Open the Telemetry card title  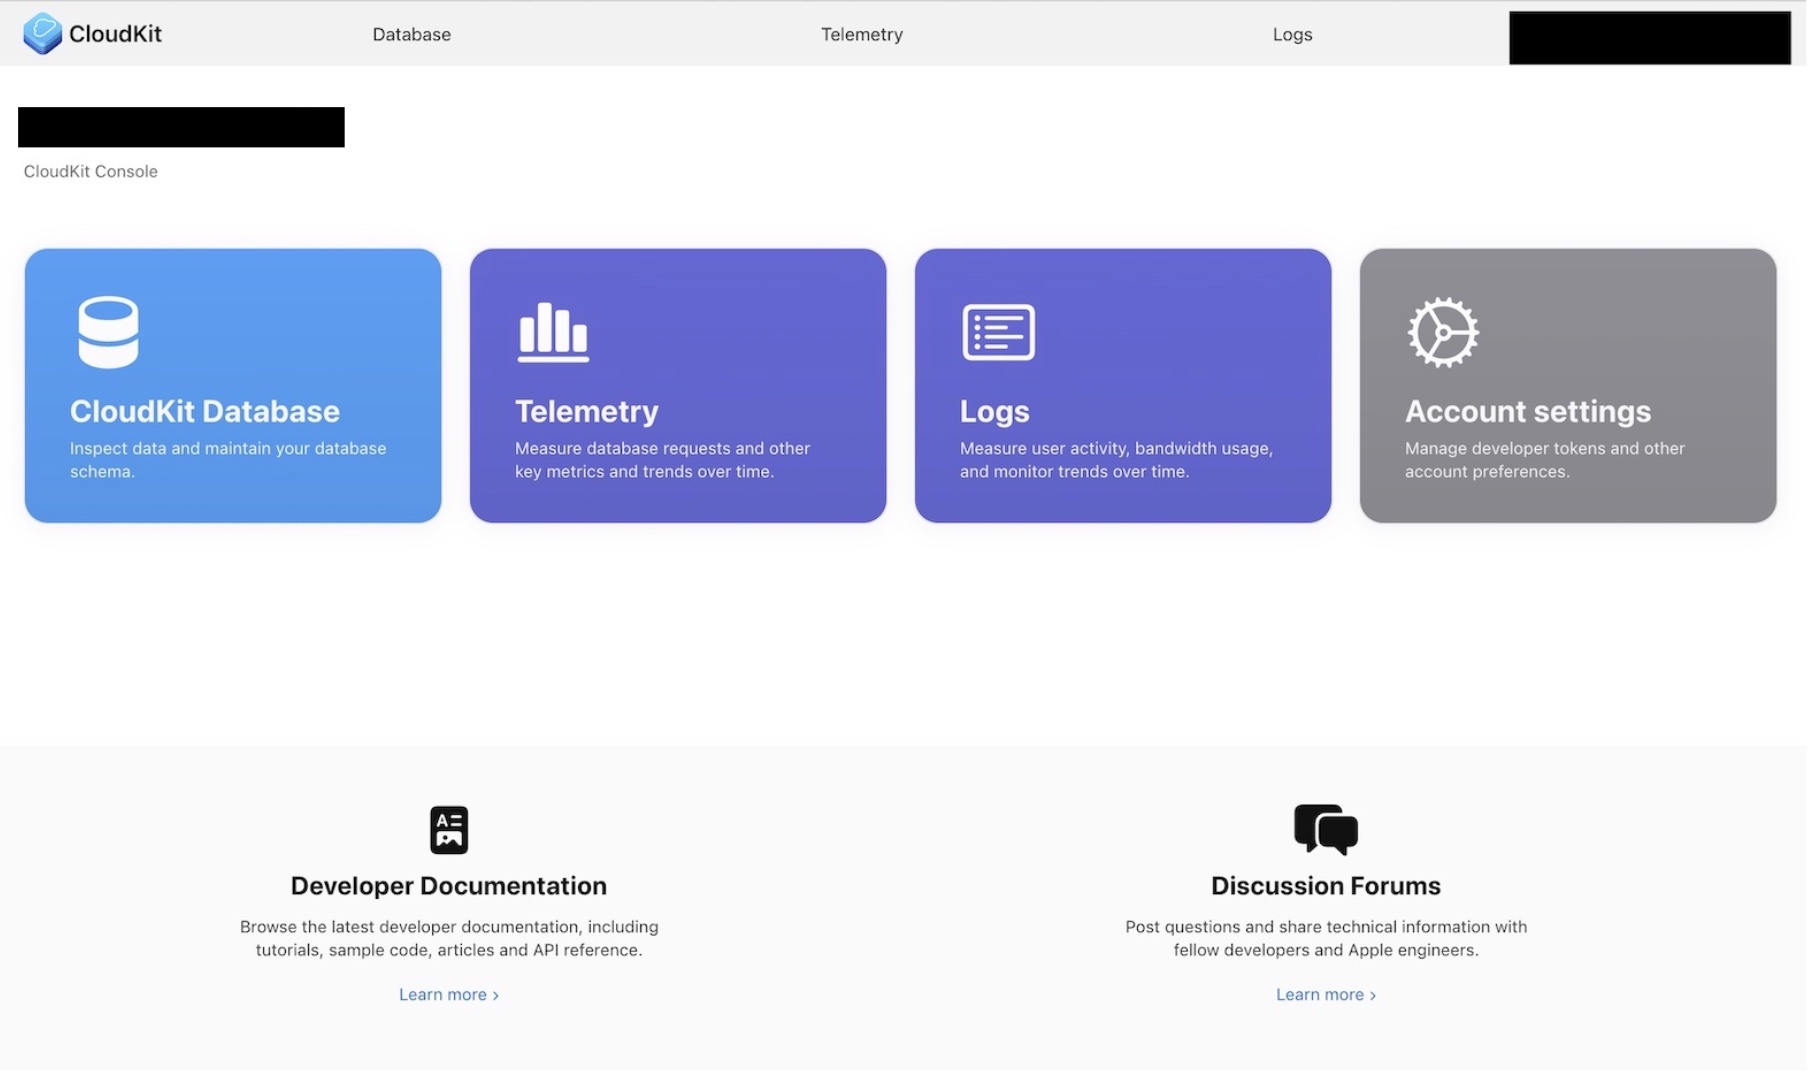[587, 411]
